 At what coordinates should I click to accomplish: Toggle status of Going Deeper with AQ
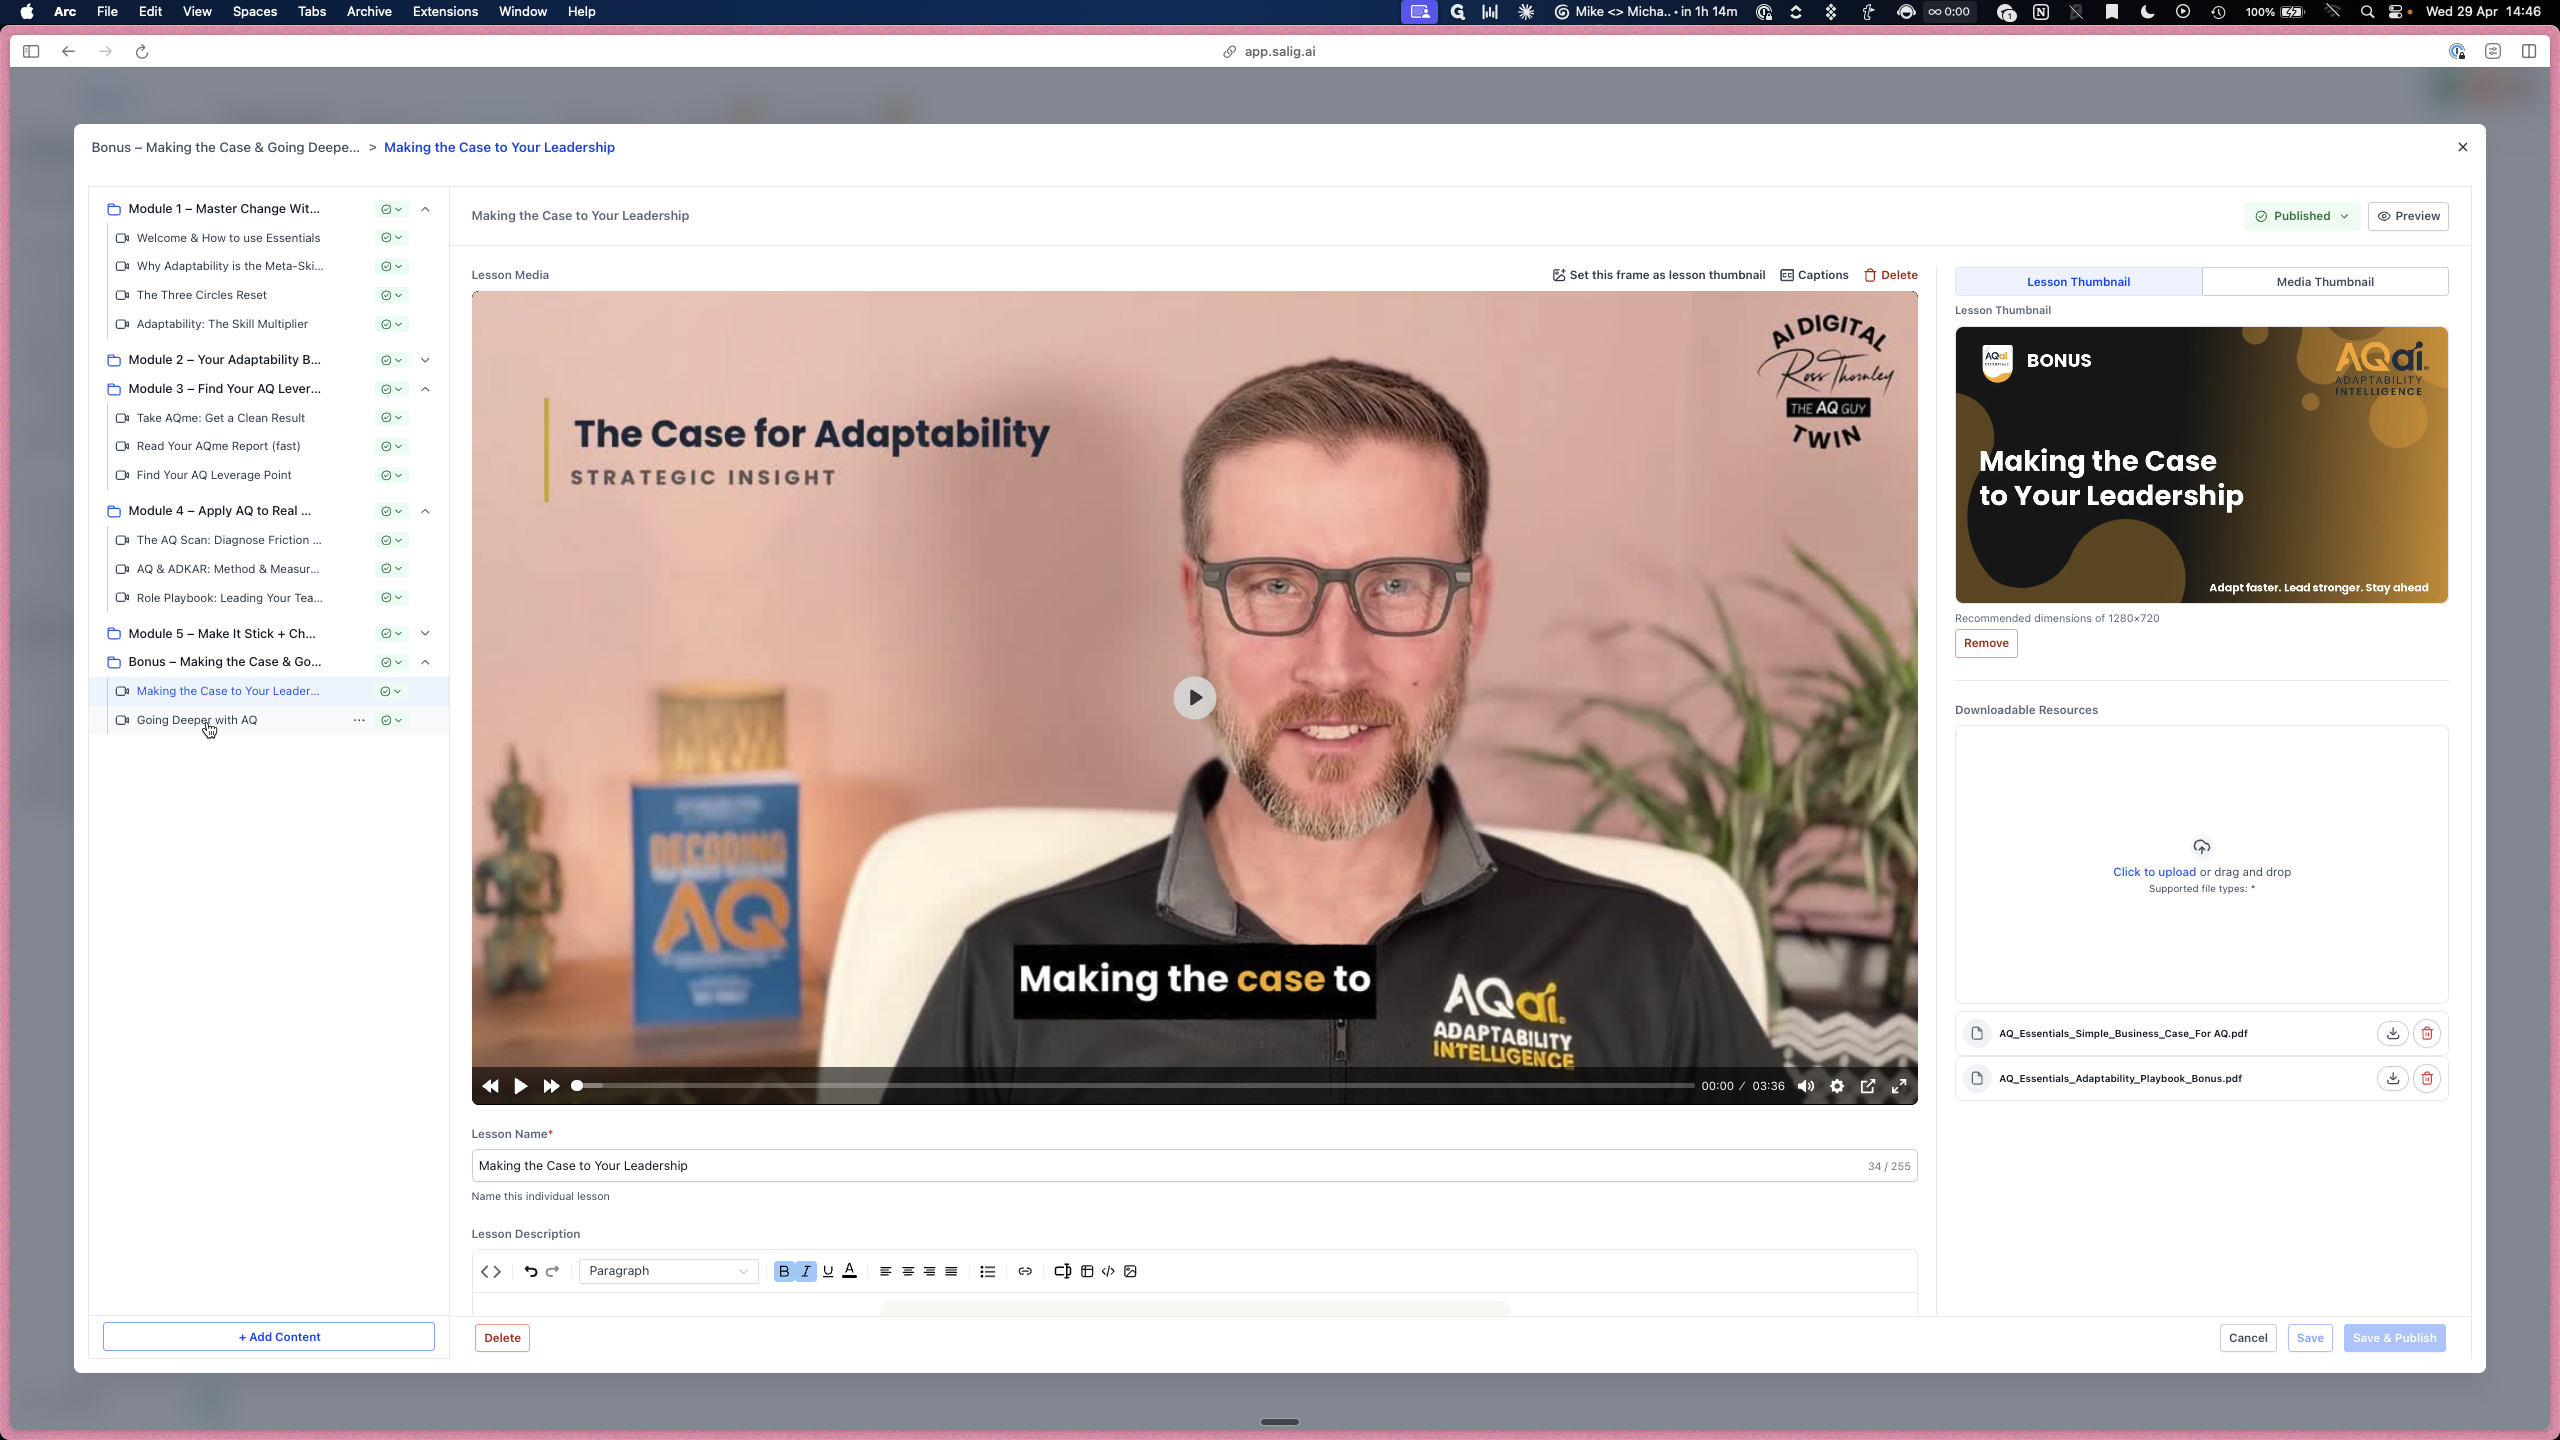[x=391, y=720]
